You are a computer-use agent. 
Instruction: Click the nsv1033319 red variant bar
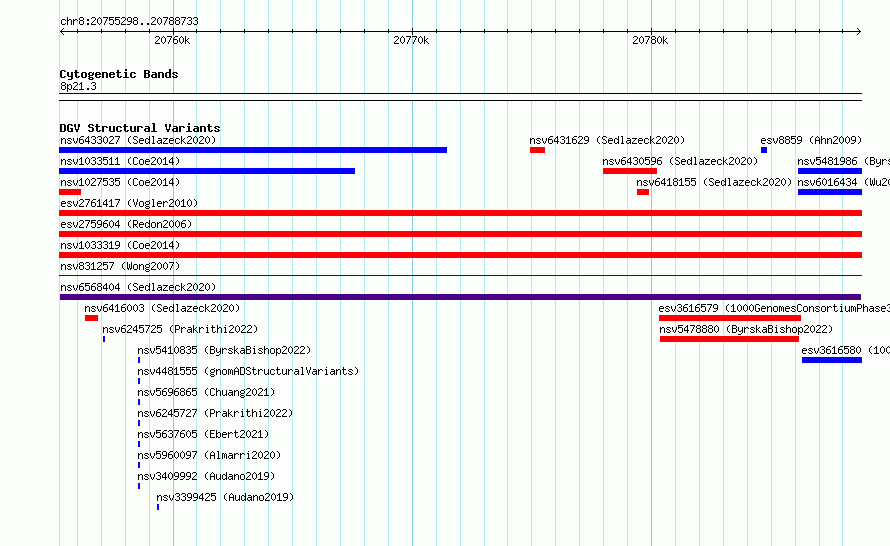click(x=460, y=255)
